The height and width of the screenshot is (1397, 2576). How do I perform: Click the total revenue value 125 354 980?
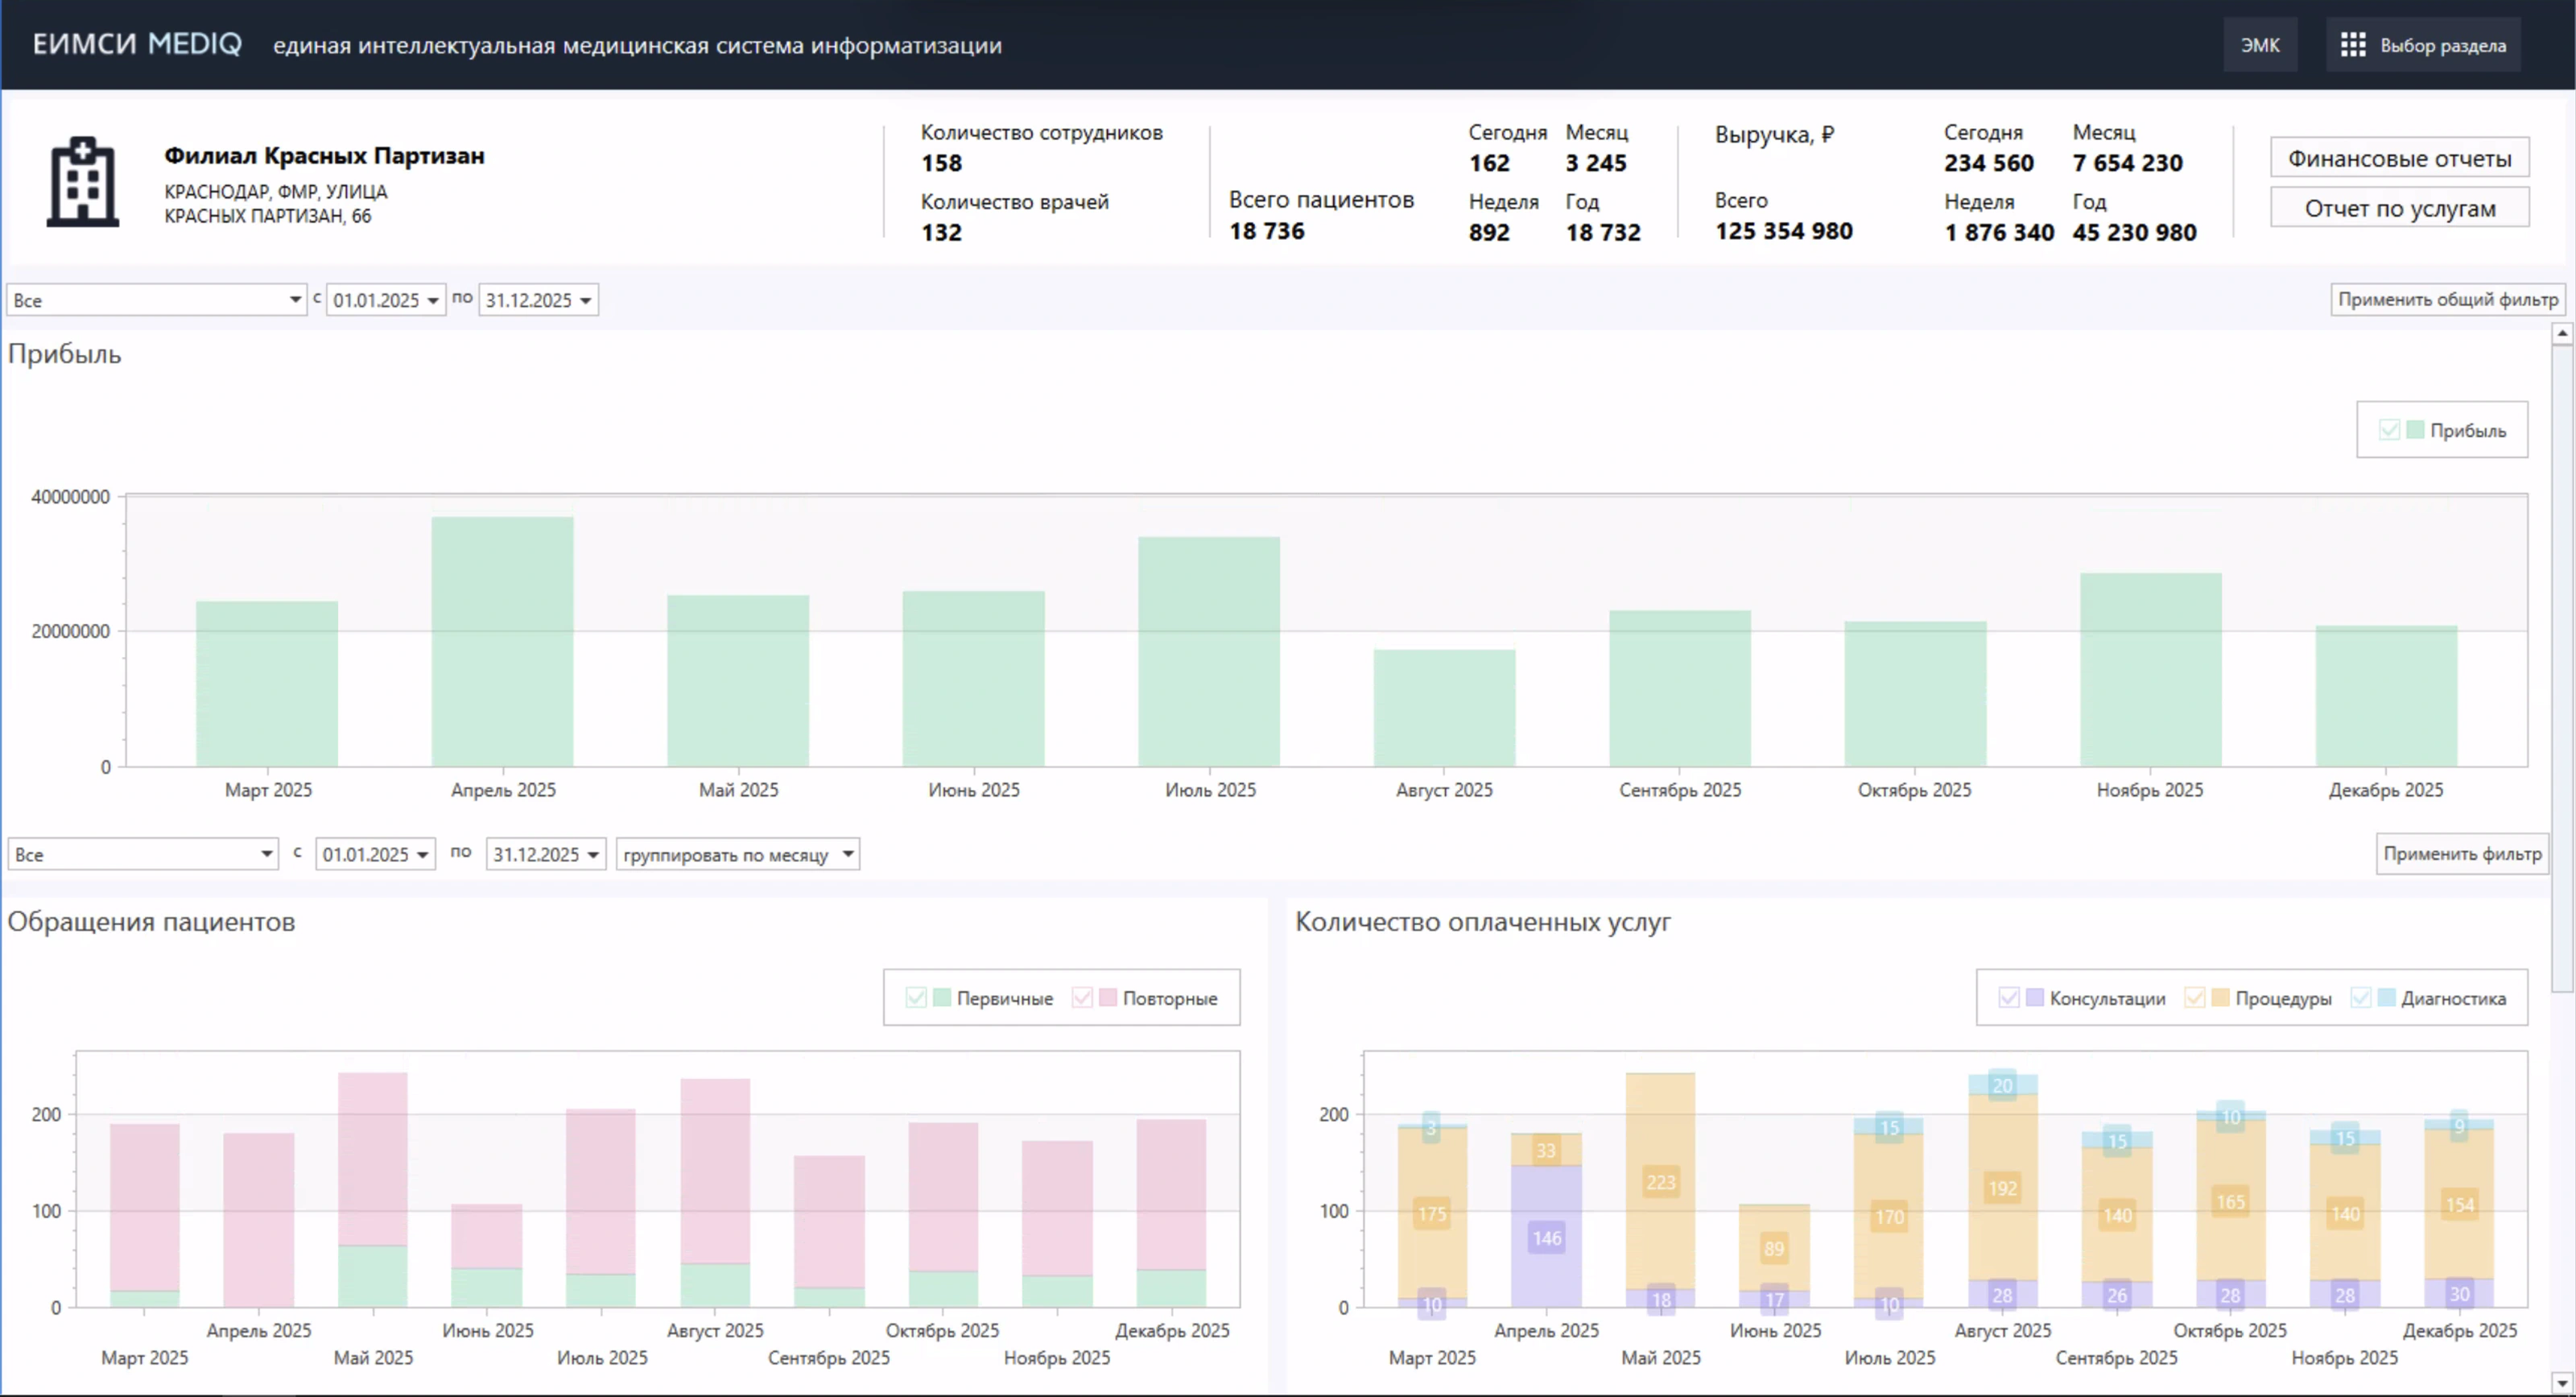[1784, 231]
